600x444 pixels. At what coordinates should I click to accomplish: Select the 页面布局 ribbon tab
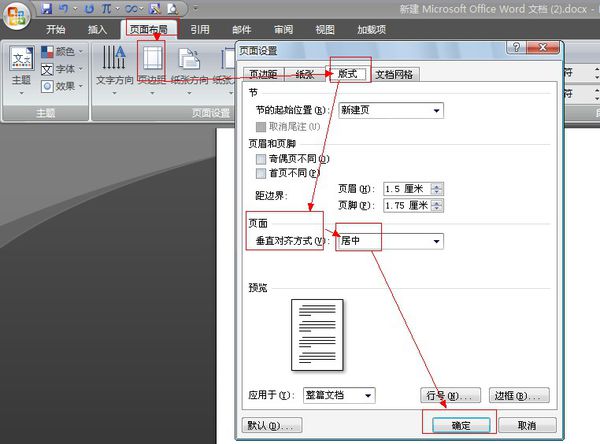148,29
